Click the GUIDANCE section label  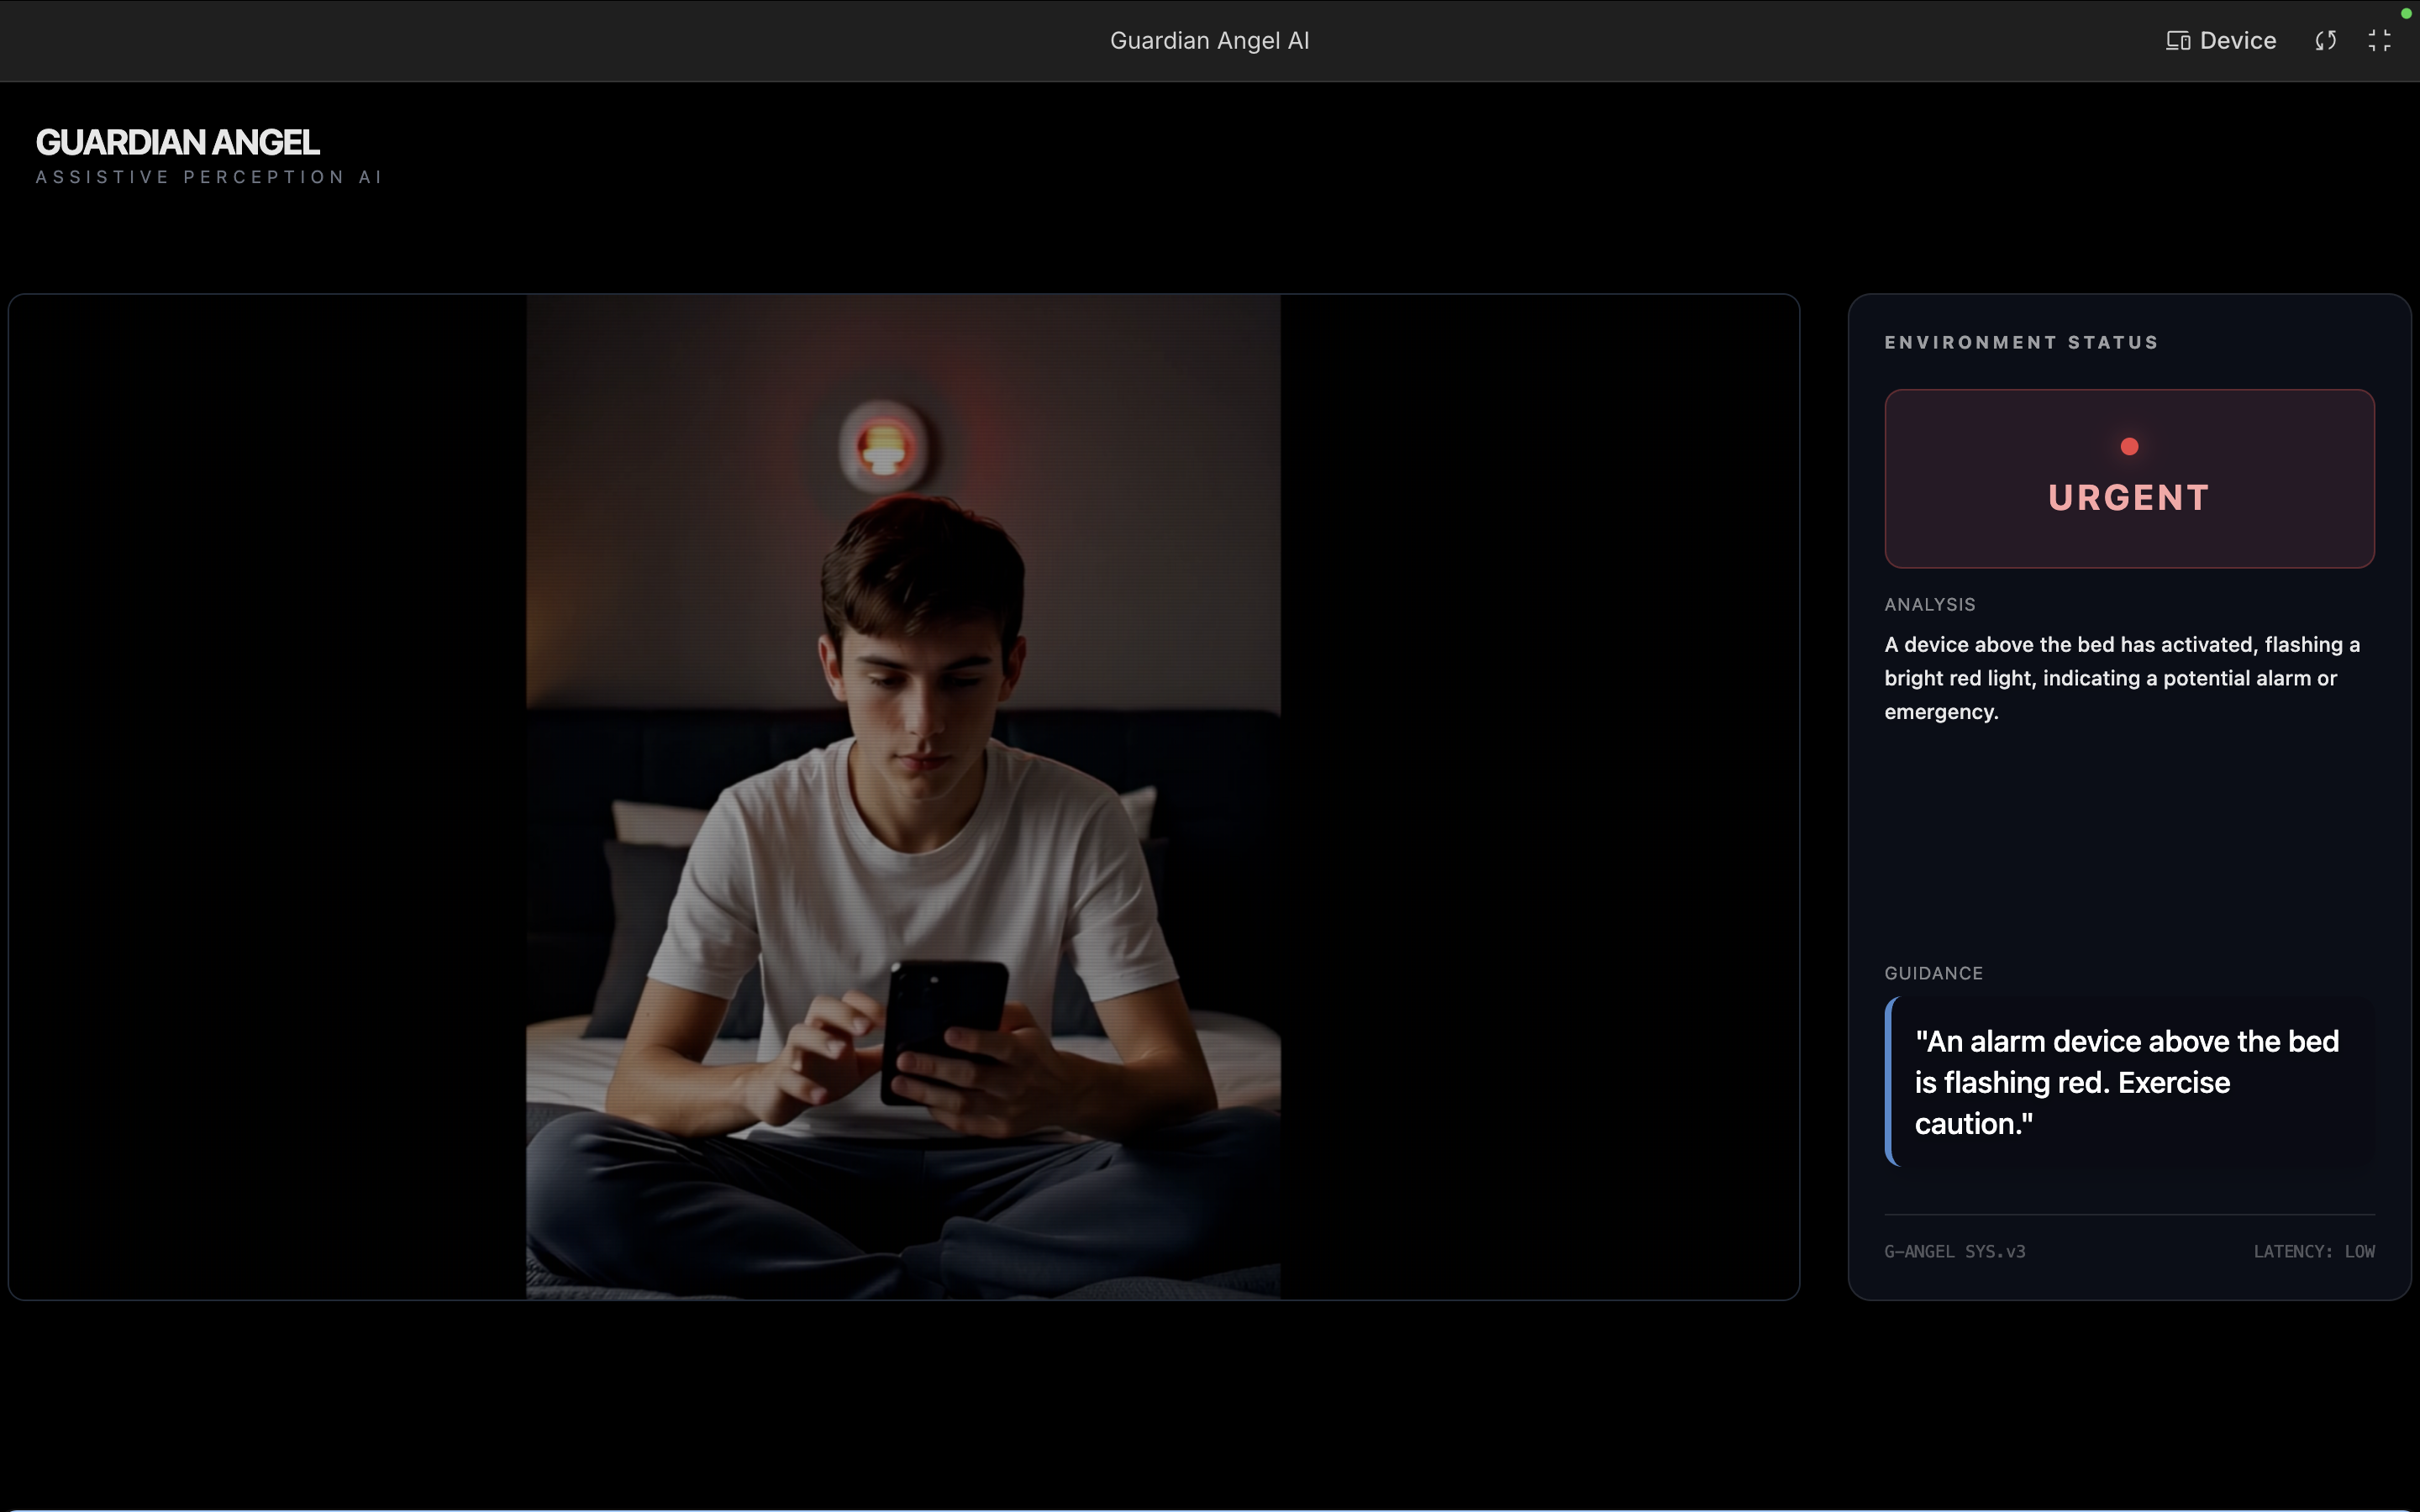[x=1933, y=973]
